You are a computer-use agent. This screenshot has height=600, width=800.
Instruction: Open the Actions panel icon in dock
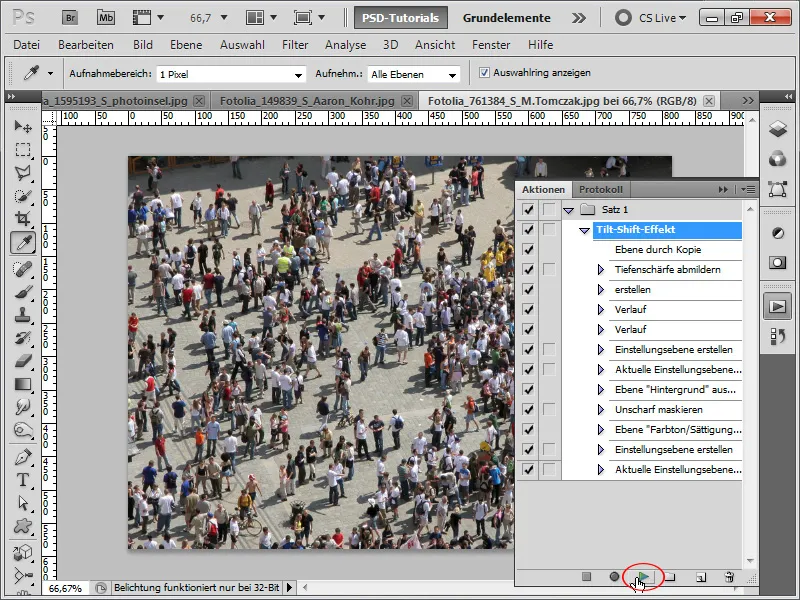pyautogui.click(x=778, y=307)
